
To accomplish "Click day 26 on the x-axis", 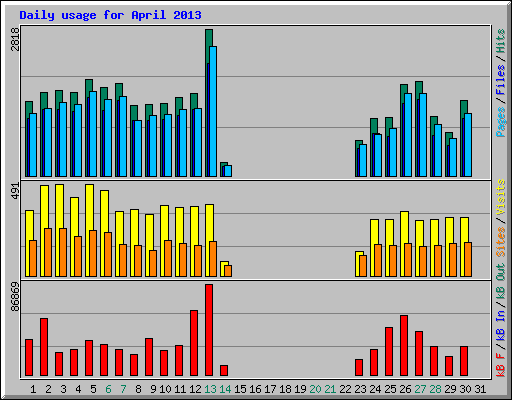I will point(405,389).
